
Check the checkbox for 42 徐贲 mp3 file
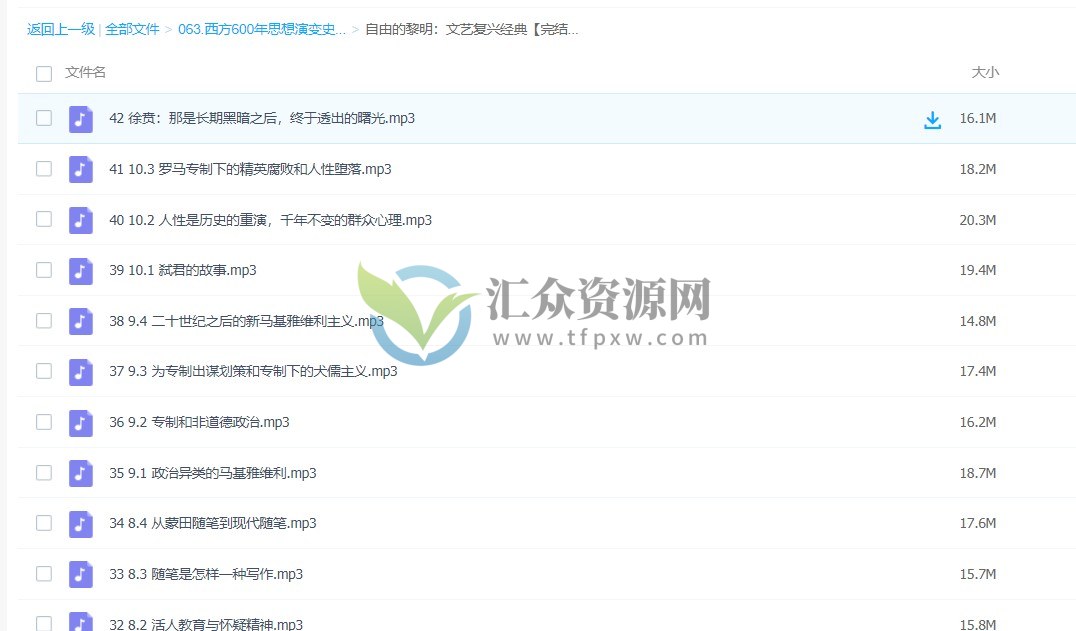coord(43,118)
